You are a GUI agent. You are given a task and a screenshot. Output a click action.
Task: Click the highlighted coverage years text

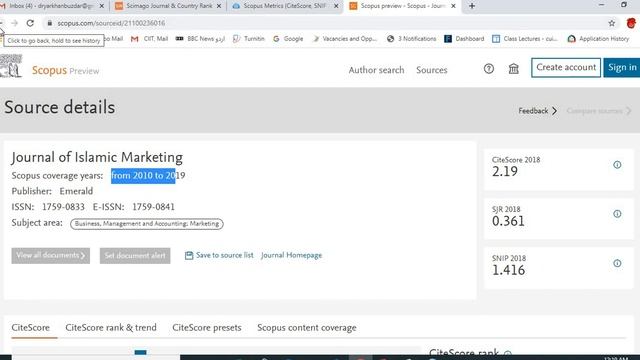143,176
